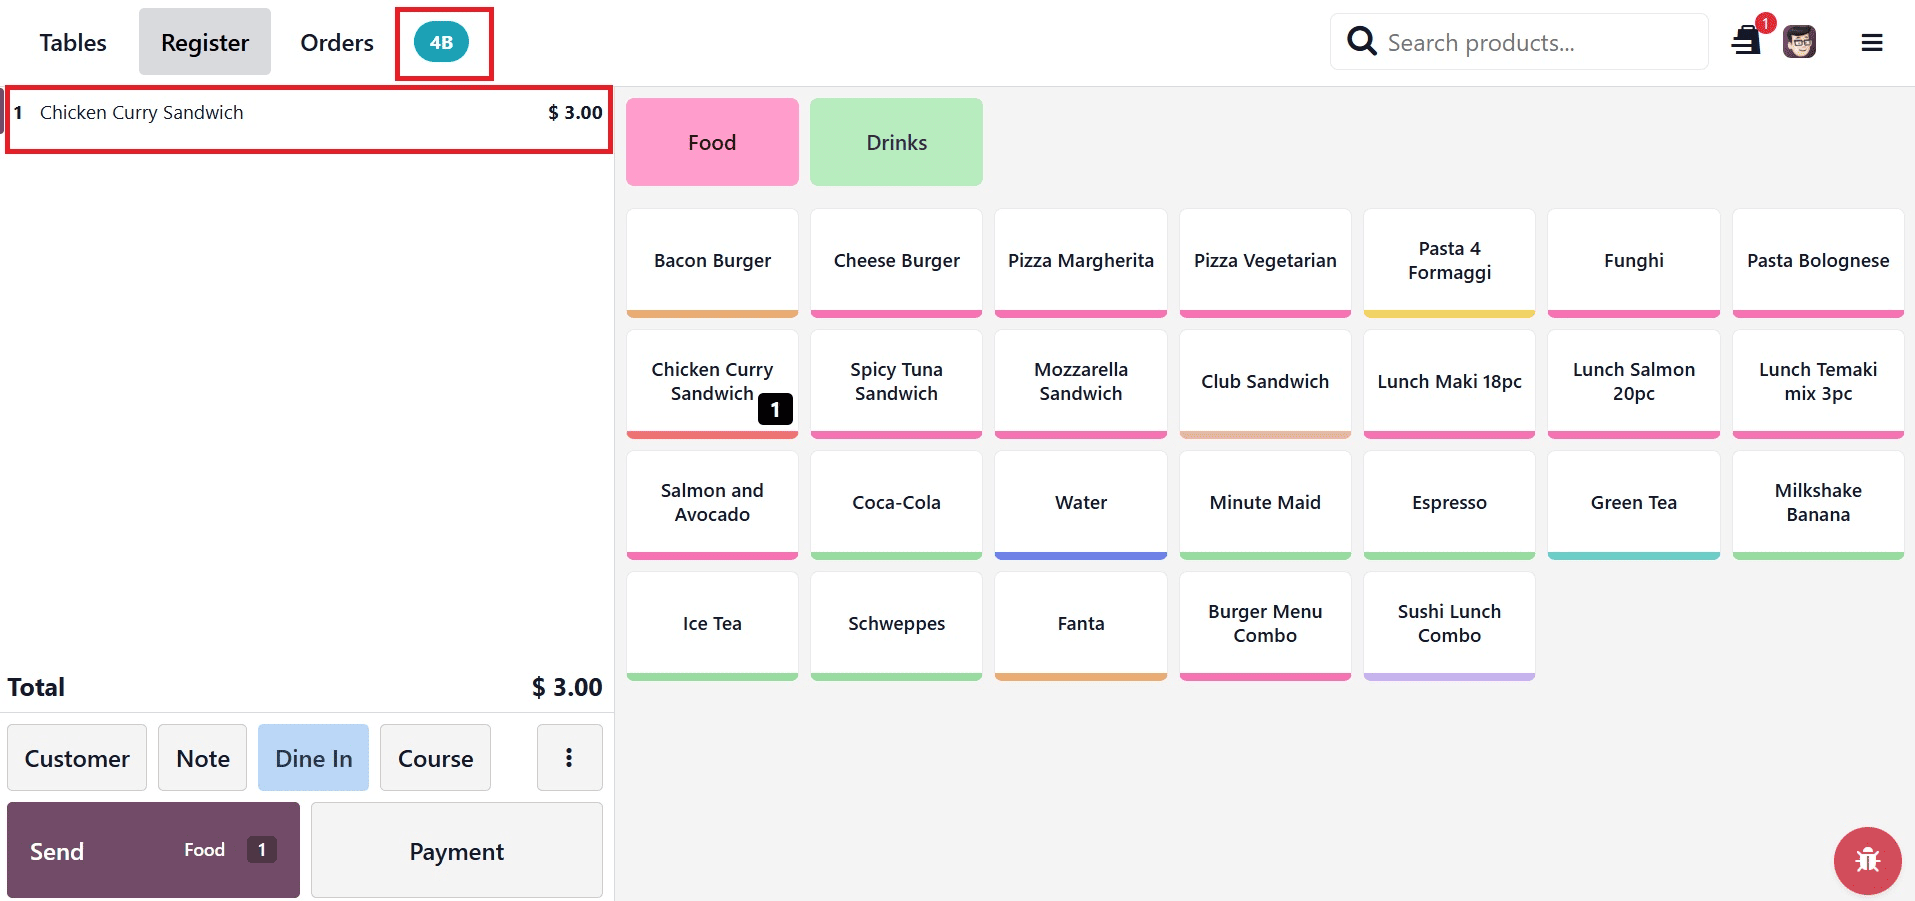Click the red debug bug icon
Image resolution: width=1915 pixels, height=901 pixels.
pos(1867,860)
